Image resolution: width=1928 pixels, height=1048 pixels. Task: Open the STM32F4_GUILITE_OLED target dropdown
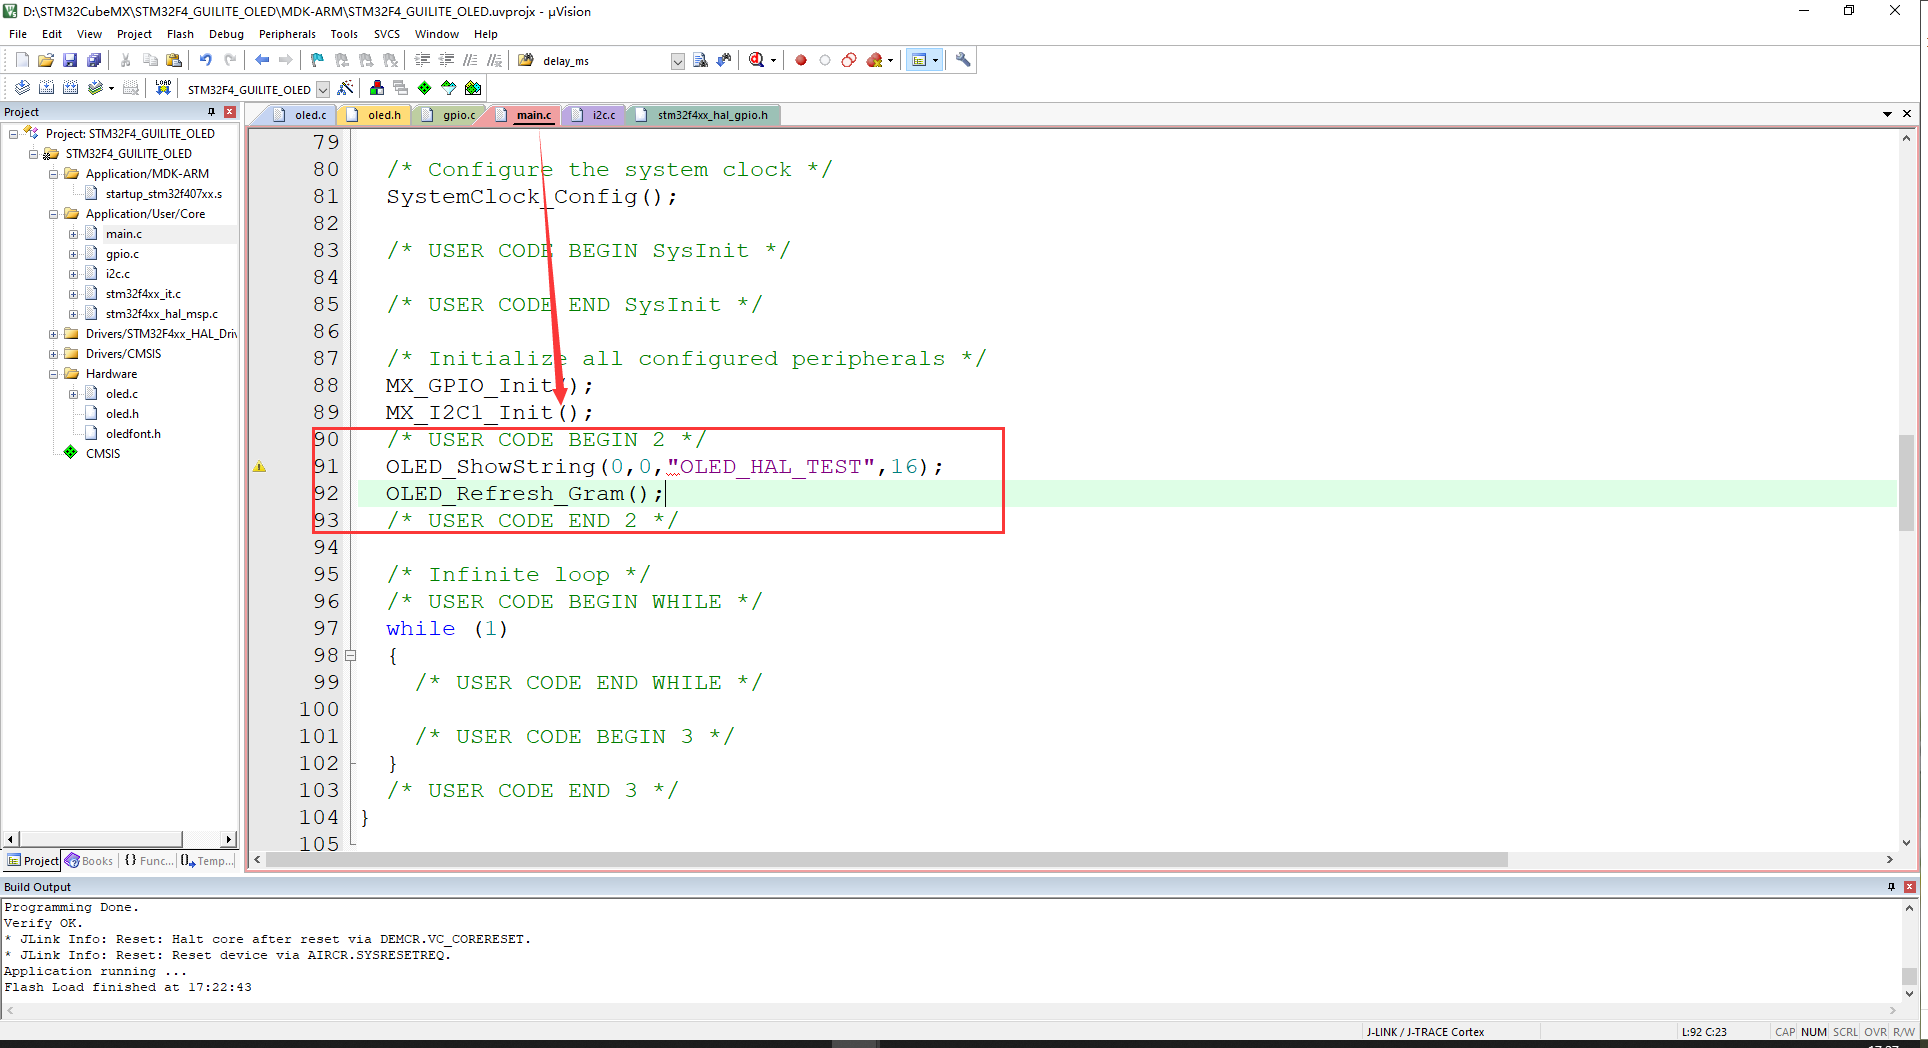tap(322, 89)
